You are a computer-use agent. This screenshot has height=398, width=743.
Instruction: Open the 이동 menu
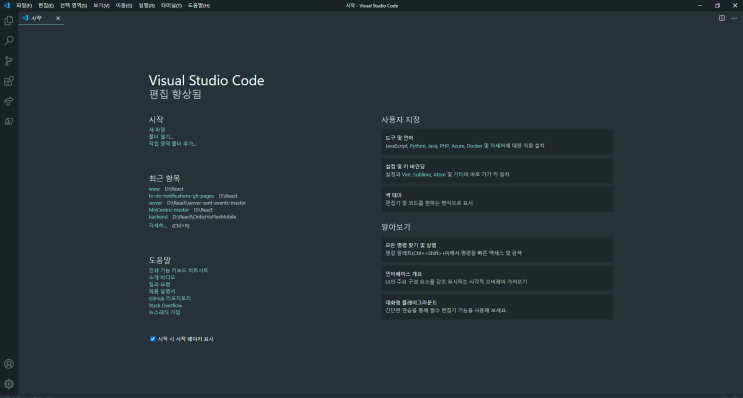[x=124, y=6]
